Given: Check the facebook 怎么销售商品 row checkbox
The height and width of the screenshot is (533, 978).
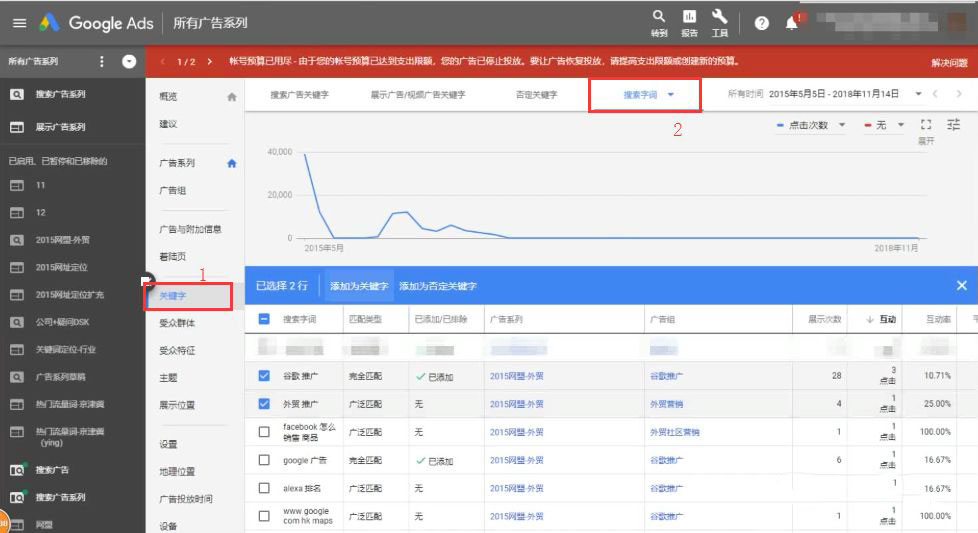Looking at the screenshot, I should [x=264, y=432].
